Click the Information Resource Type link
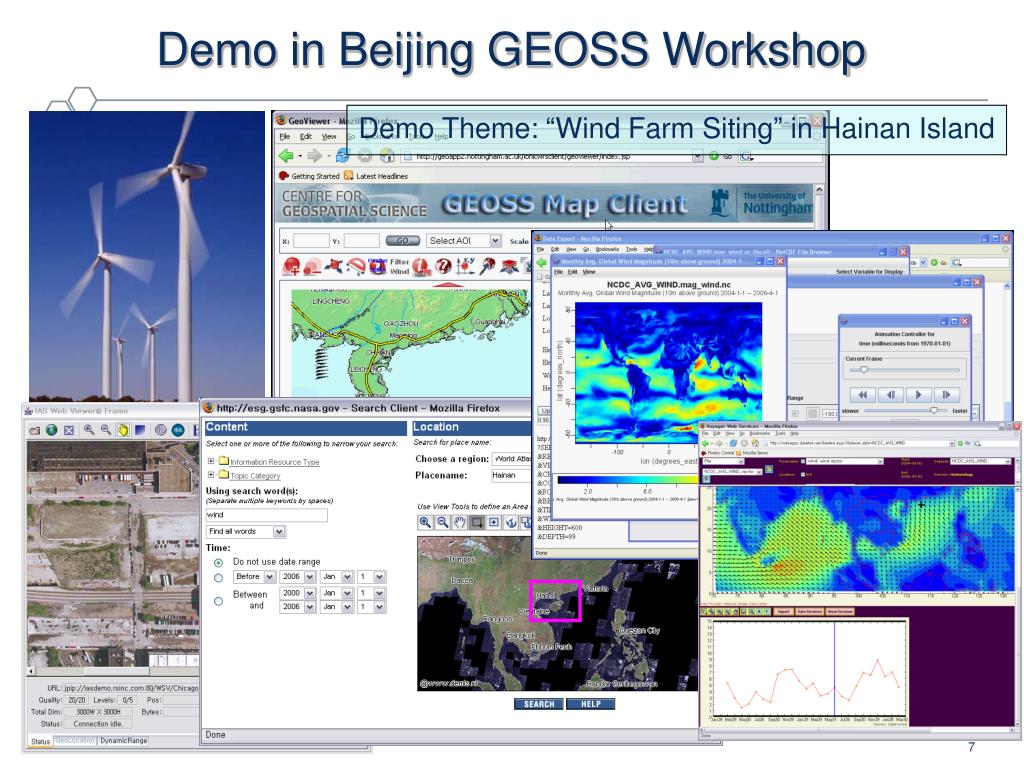1024x768 pixels. point(274,462)
